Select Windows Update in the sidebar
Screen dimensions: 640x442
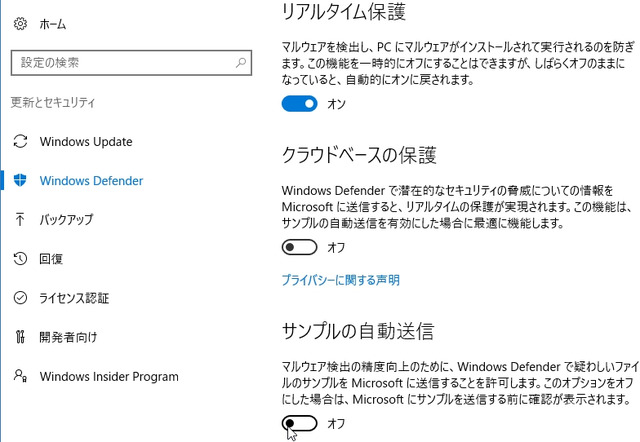(x=86, y=142)
